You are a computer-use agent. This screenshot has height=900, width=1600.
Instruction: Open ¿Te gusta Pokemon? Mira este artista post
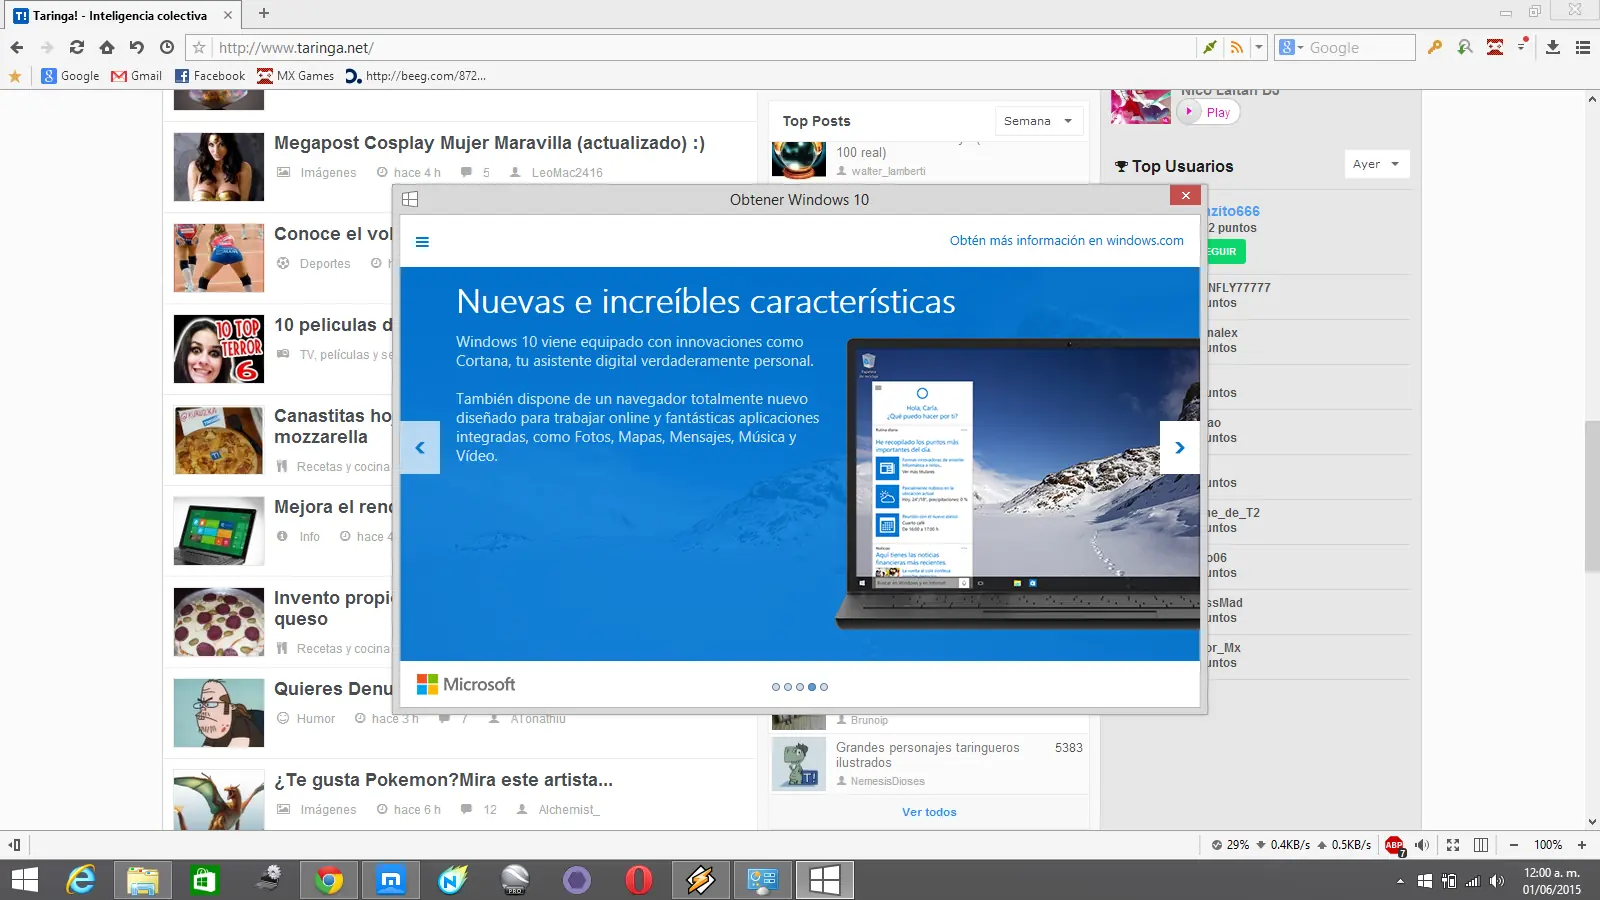[x=443, y=780]
